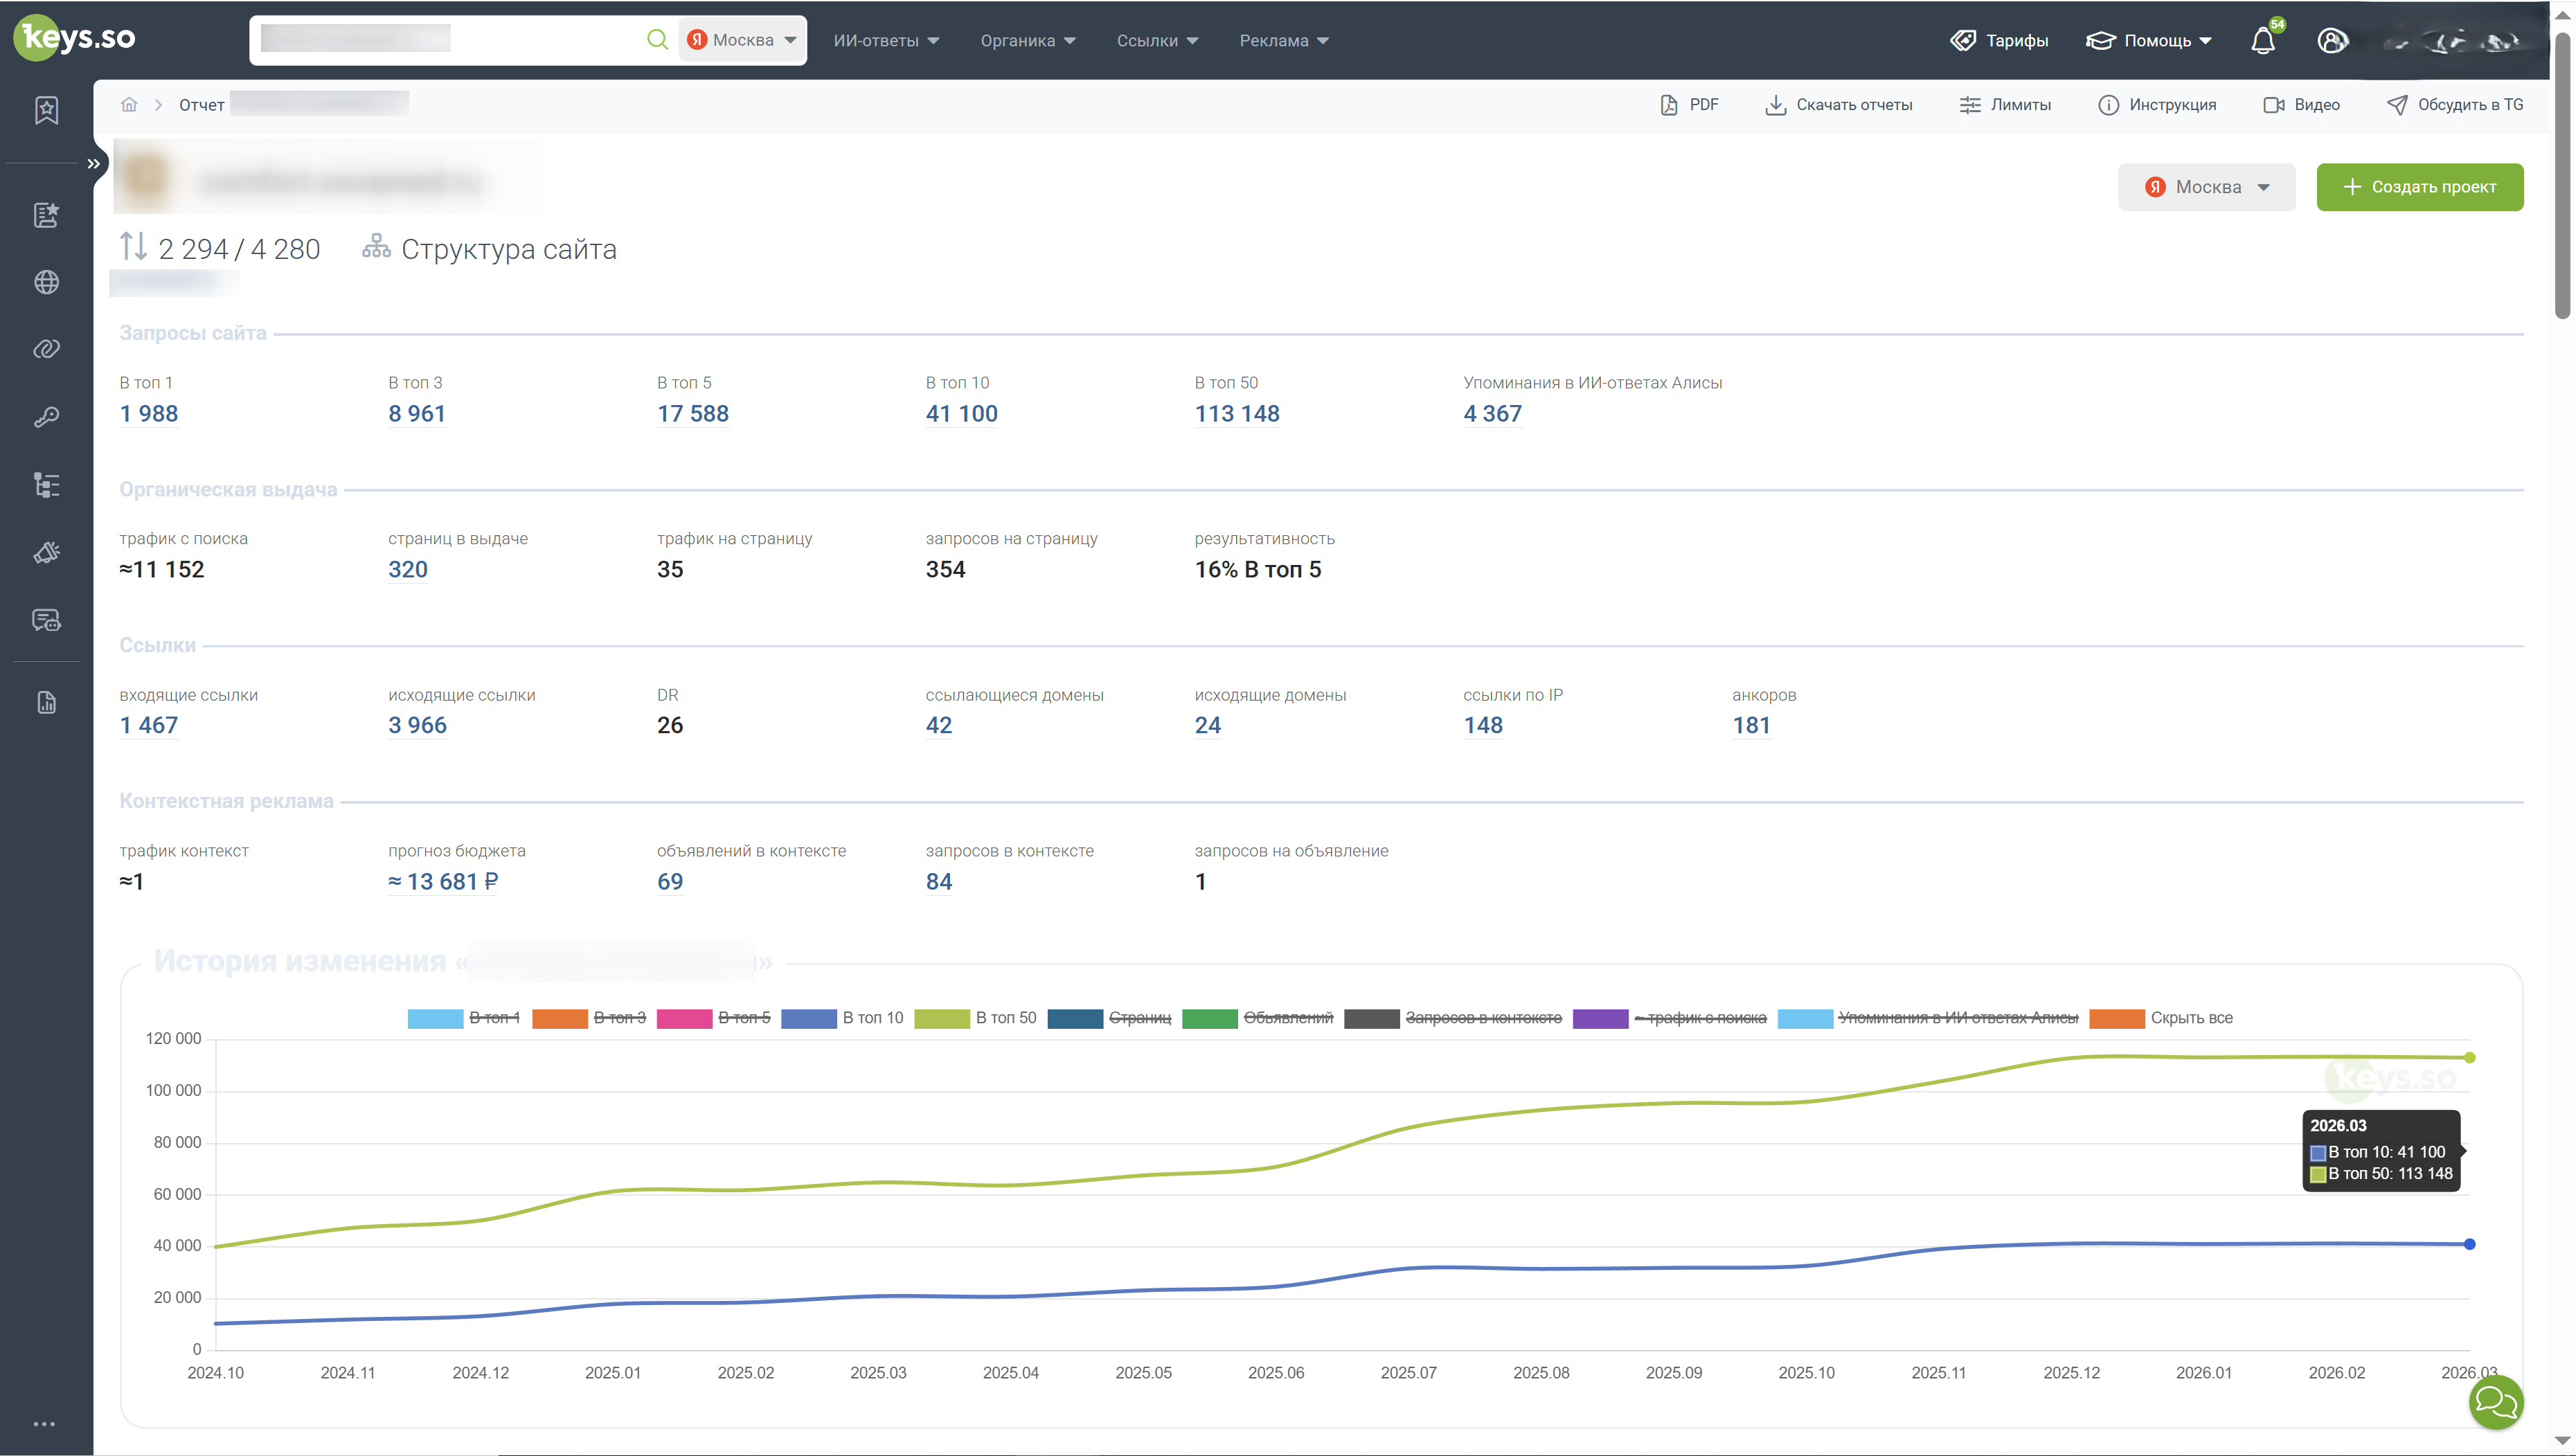Click Обсудить в TG

coord(2455,105)
